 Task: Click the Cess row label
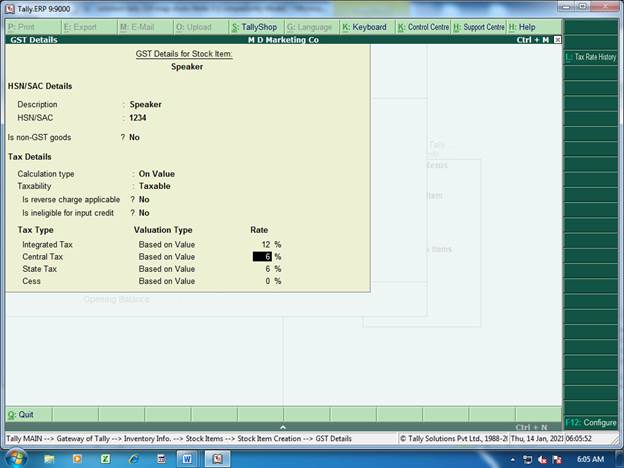pyautogui.click(x=31, y=281)
